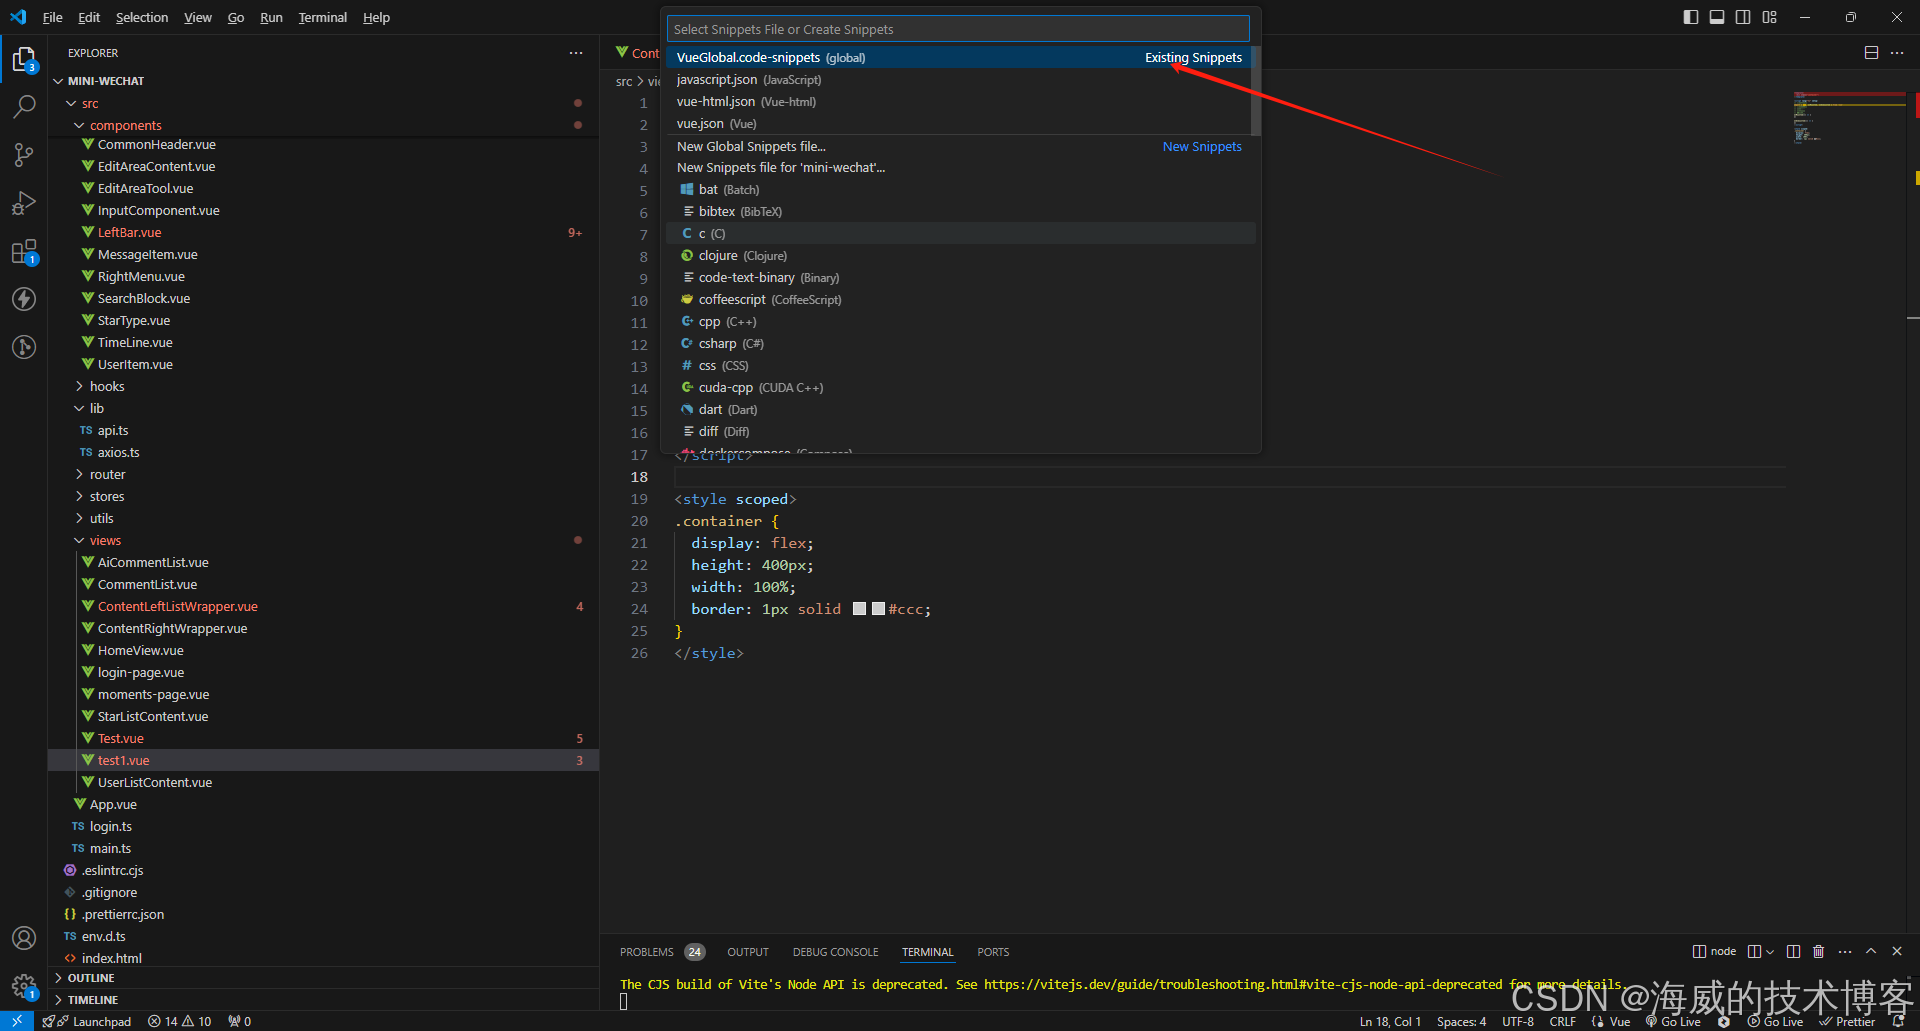Click Prettier in the status bar
The image size is (1920, 1031).
click(x=1847, y=1021)
